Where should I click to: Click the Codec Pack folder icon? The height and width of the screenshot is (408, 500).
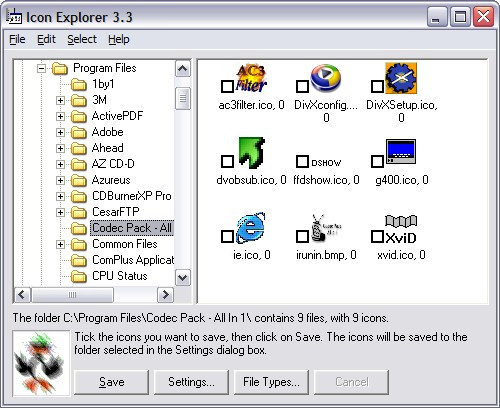point(79,228)
